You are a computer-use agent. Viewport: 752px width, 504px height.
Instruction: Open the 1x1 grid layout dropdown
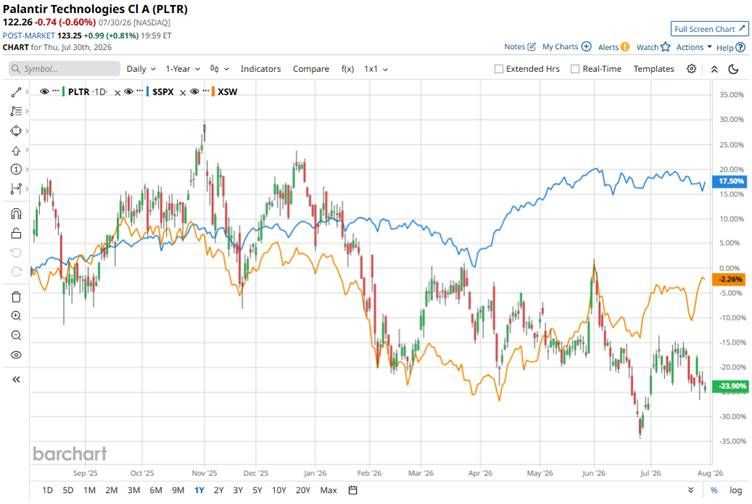[376, 69]
